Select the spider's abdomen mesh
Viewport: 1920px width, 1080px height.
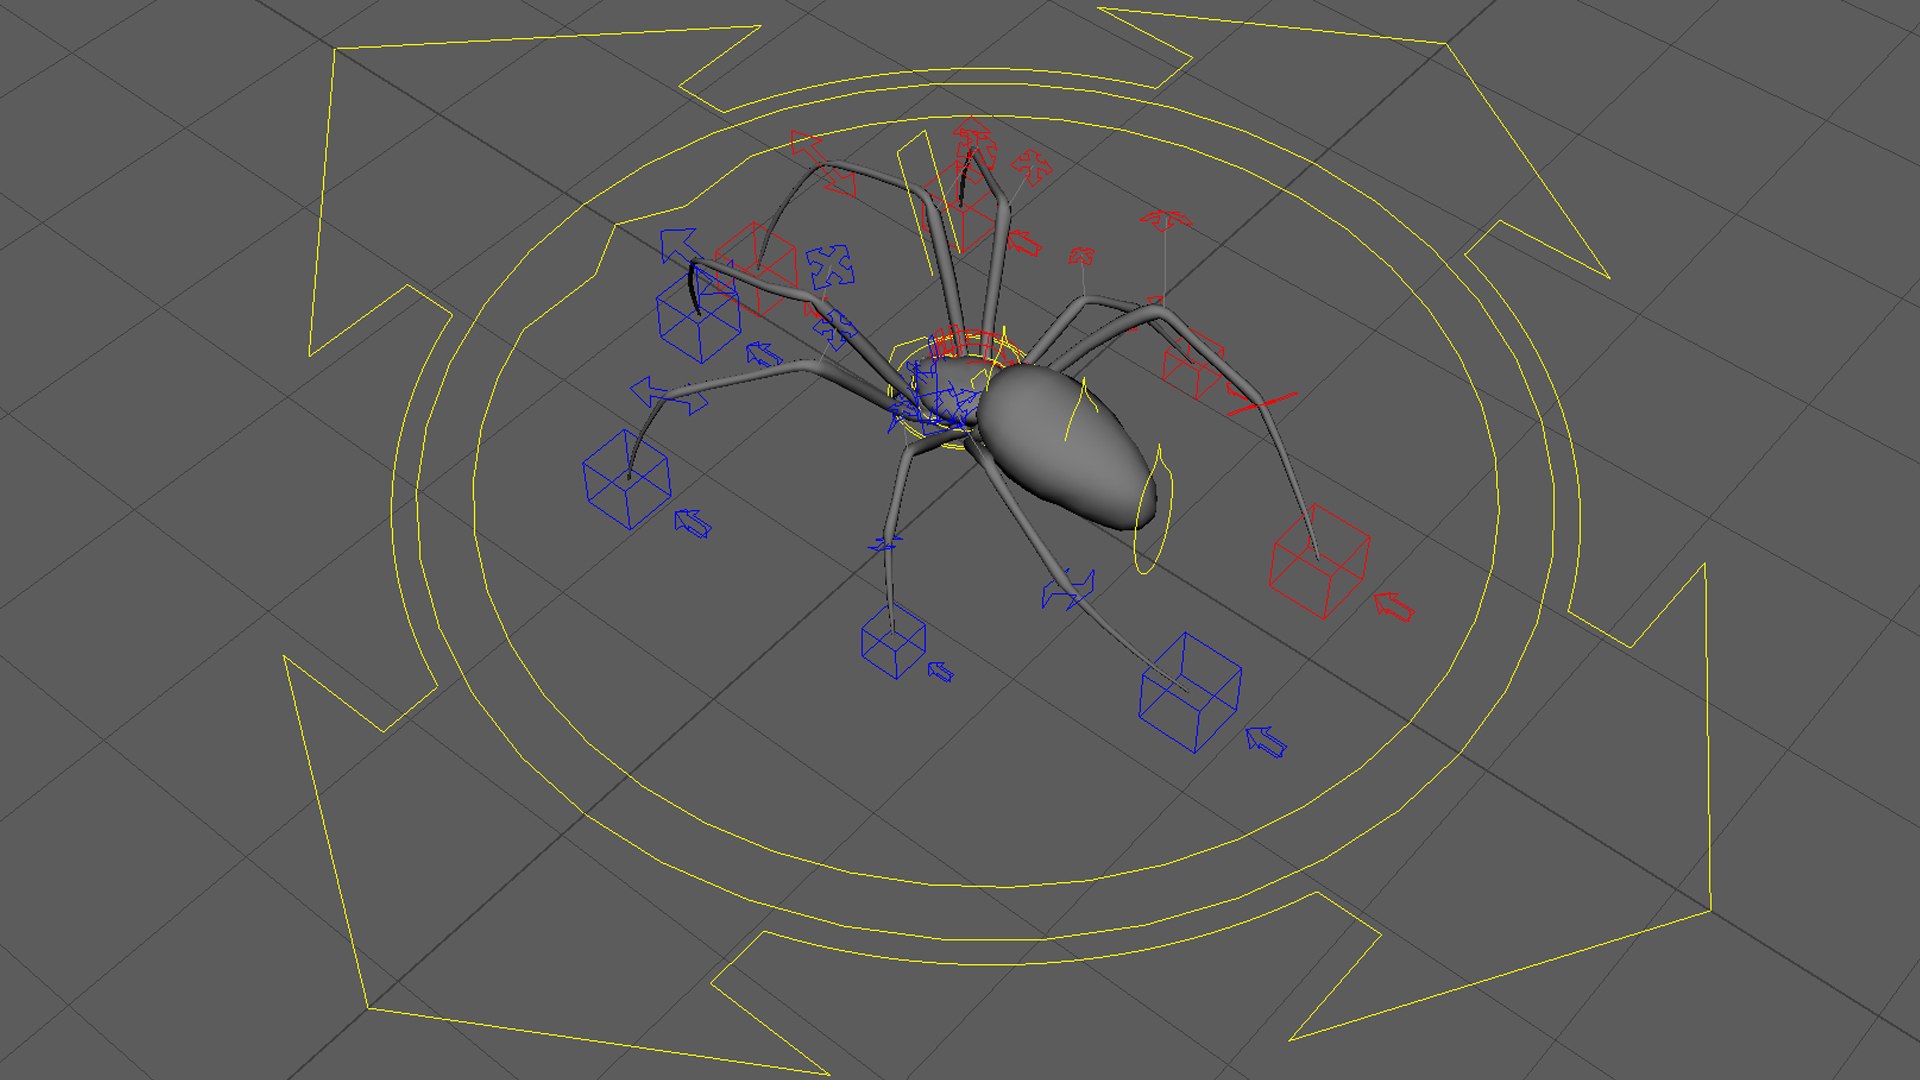tap(1066, 445)
